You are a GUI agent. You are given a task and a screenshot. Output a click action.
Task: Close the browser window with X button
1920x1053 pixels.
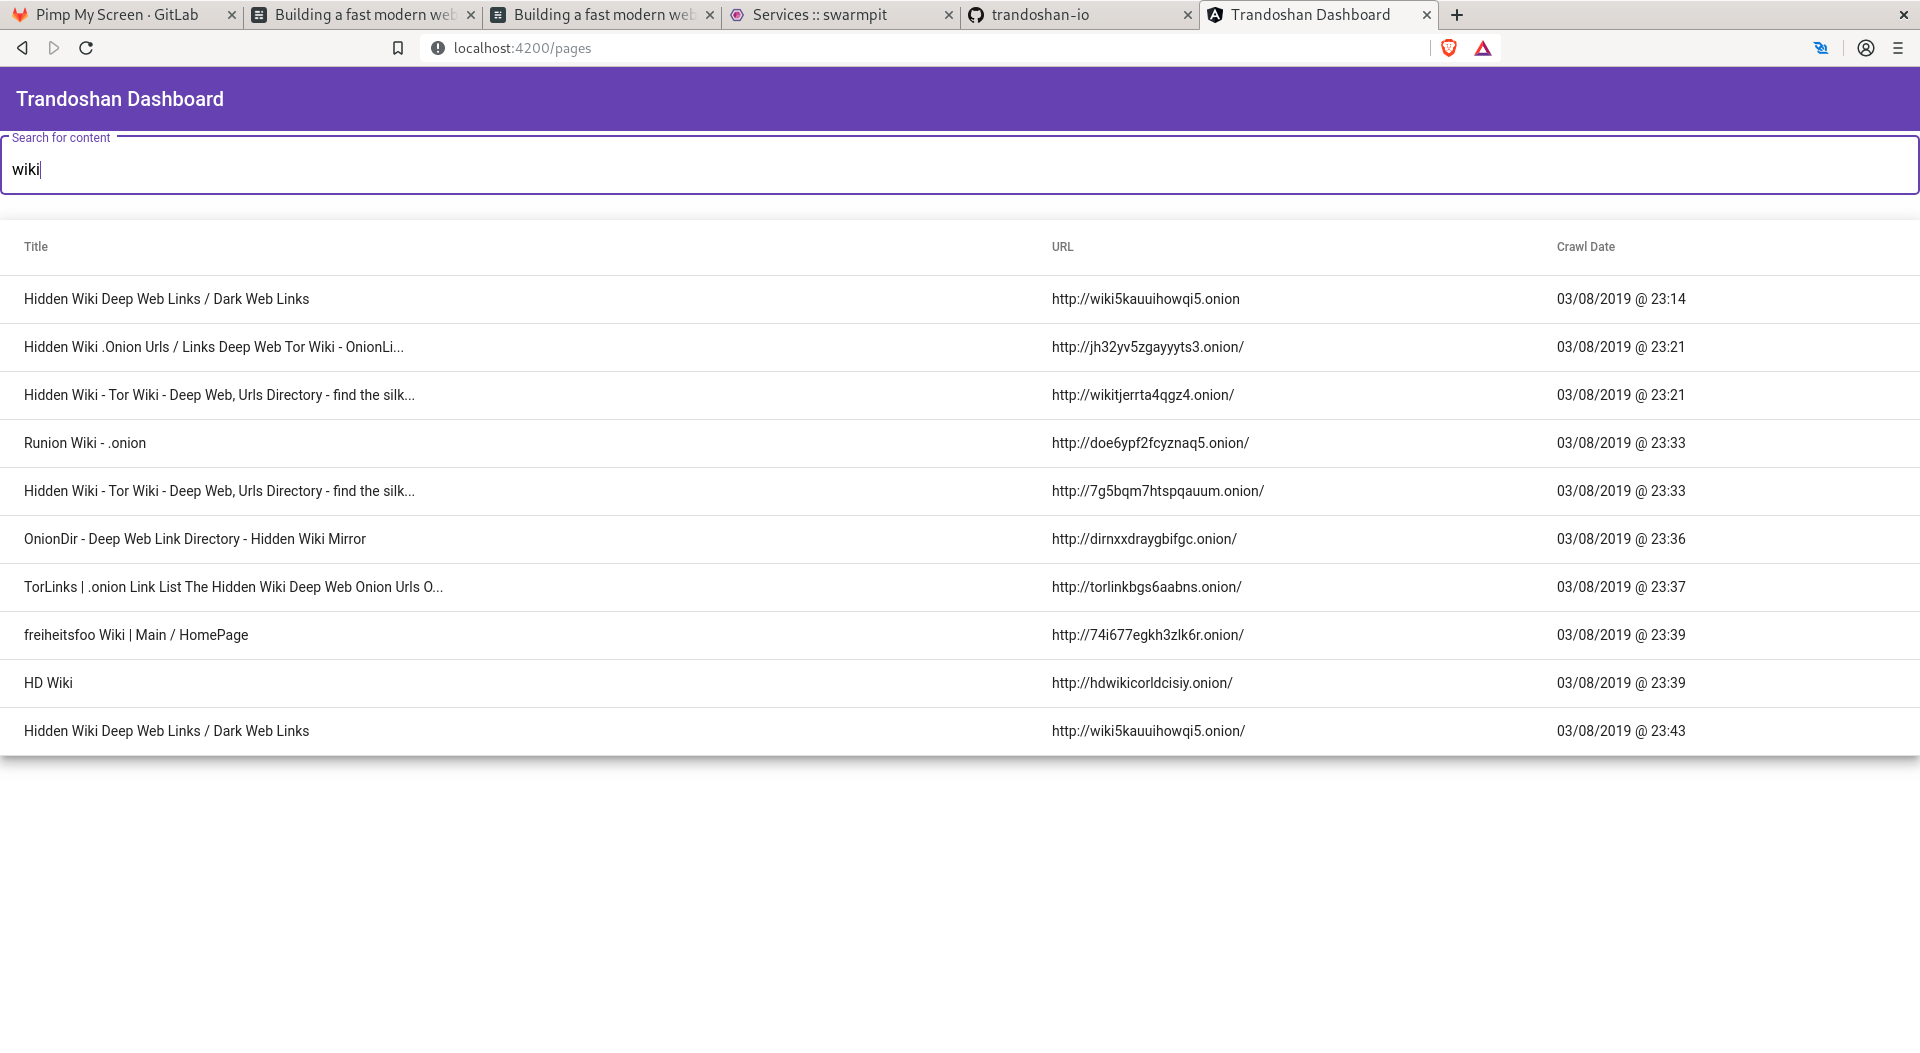1904,15
